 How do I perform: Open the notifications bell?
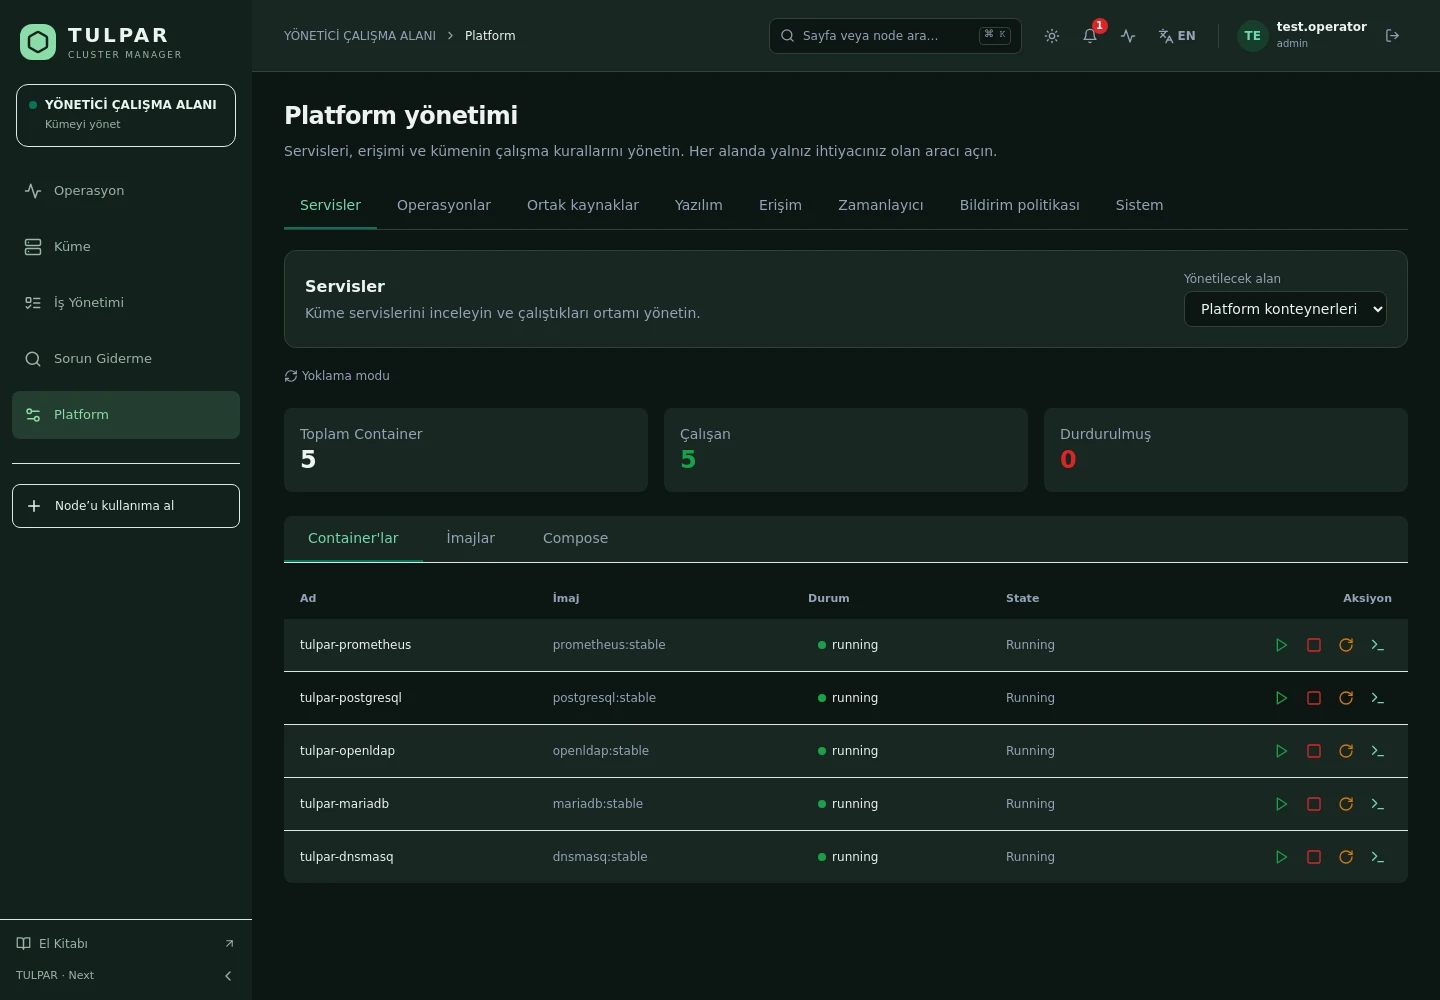coord(1090,36)
